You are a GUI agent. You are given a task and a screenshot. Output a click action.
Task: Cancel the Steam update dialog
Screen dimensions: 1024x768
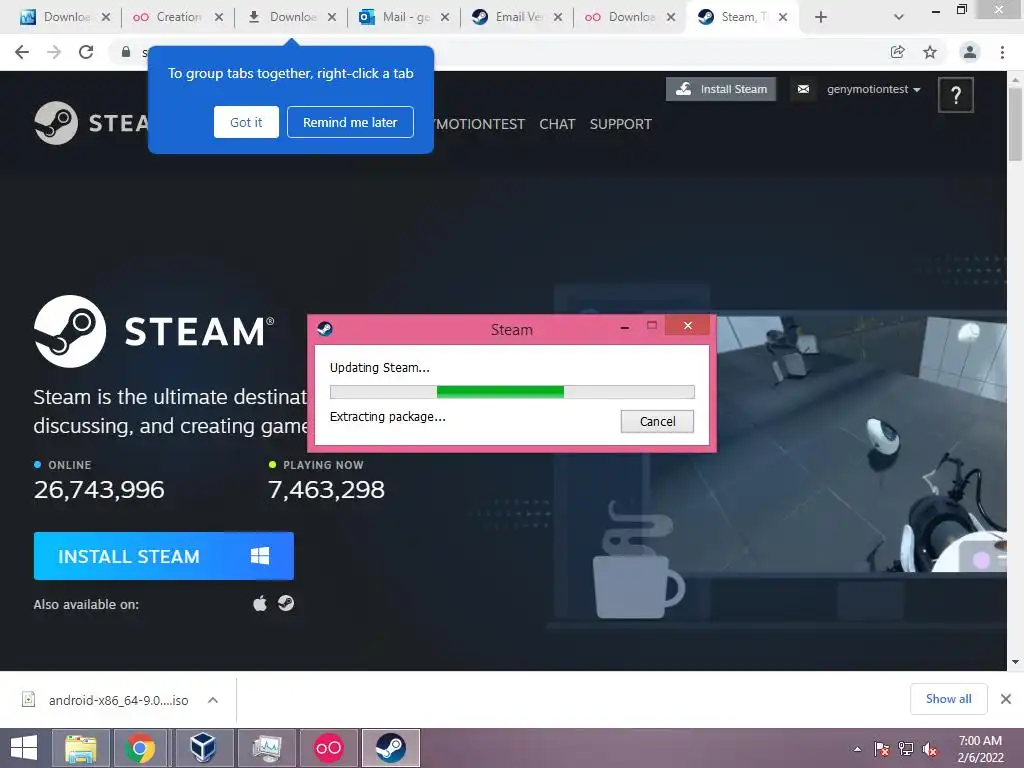[657, 421]
